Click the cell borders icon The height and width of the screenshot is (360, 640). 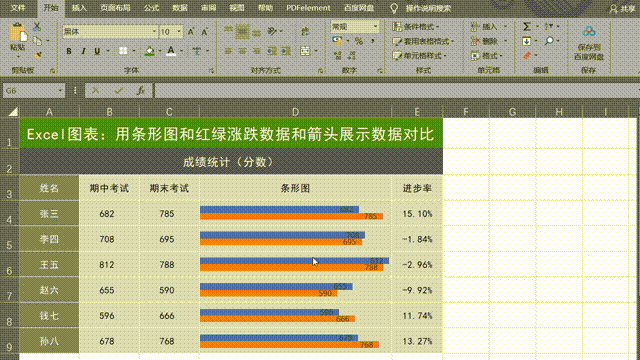point(123,51)
